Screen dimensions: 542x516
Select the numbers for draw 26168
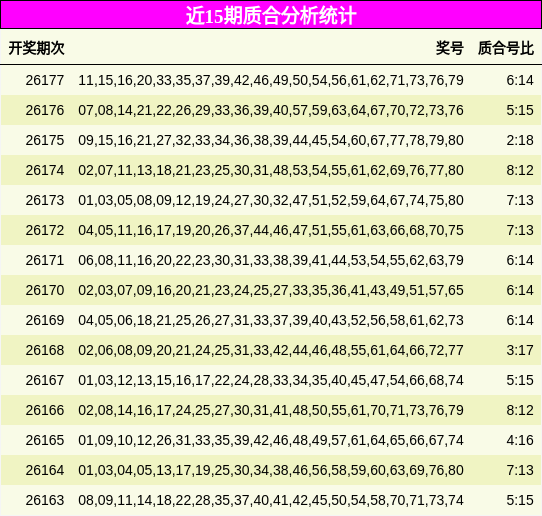tap(271, 350)
